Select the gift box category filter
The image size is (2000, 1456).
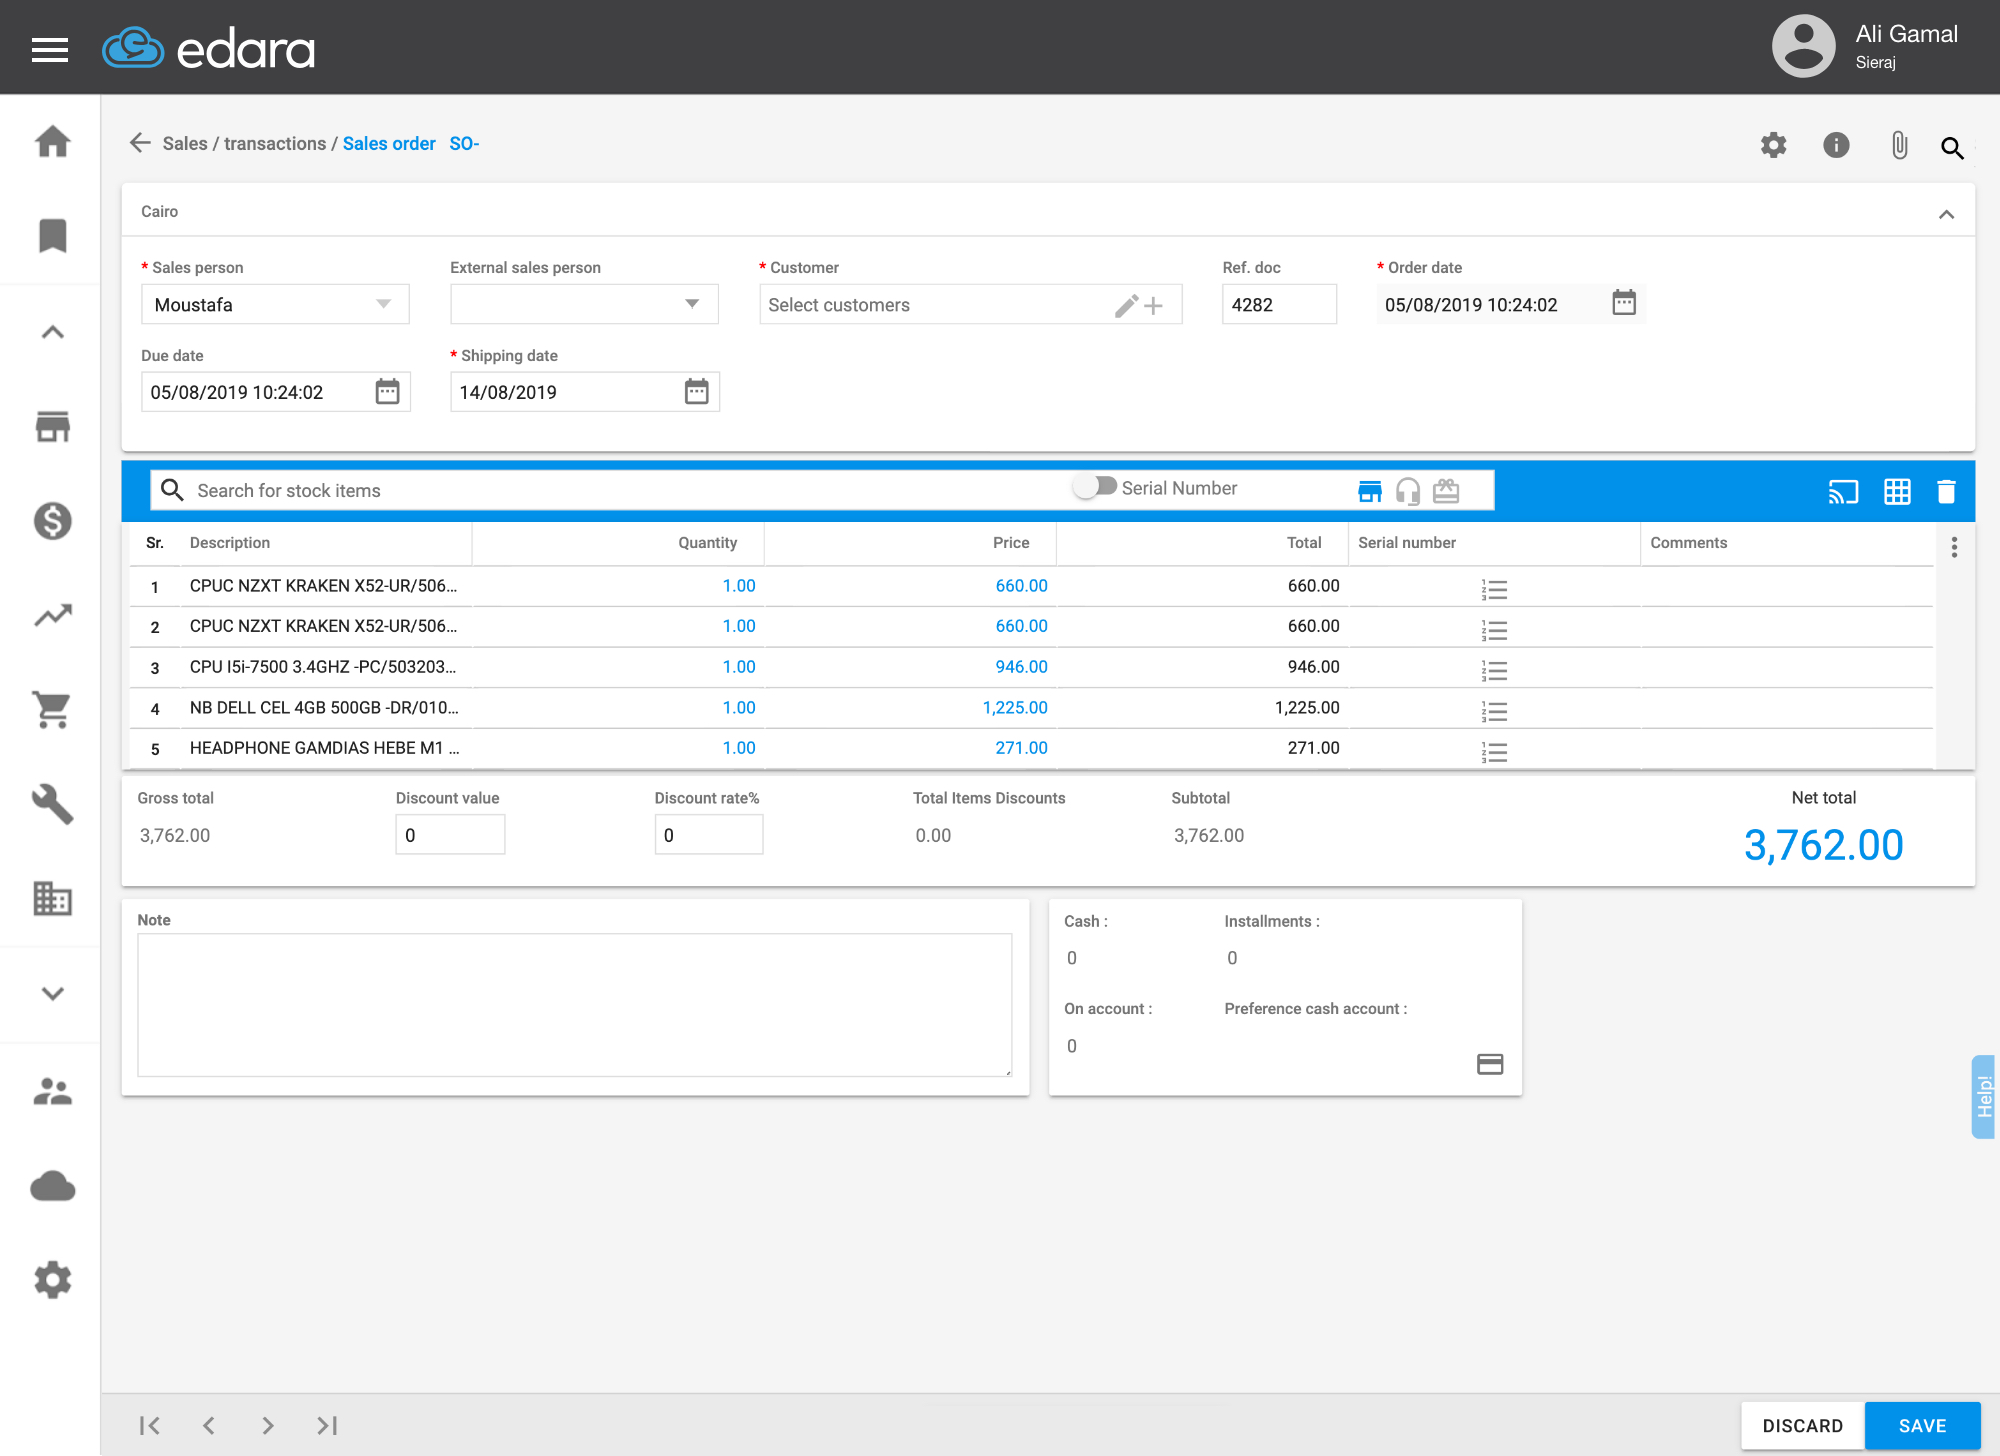(1445, 490)
